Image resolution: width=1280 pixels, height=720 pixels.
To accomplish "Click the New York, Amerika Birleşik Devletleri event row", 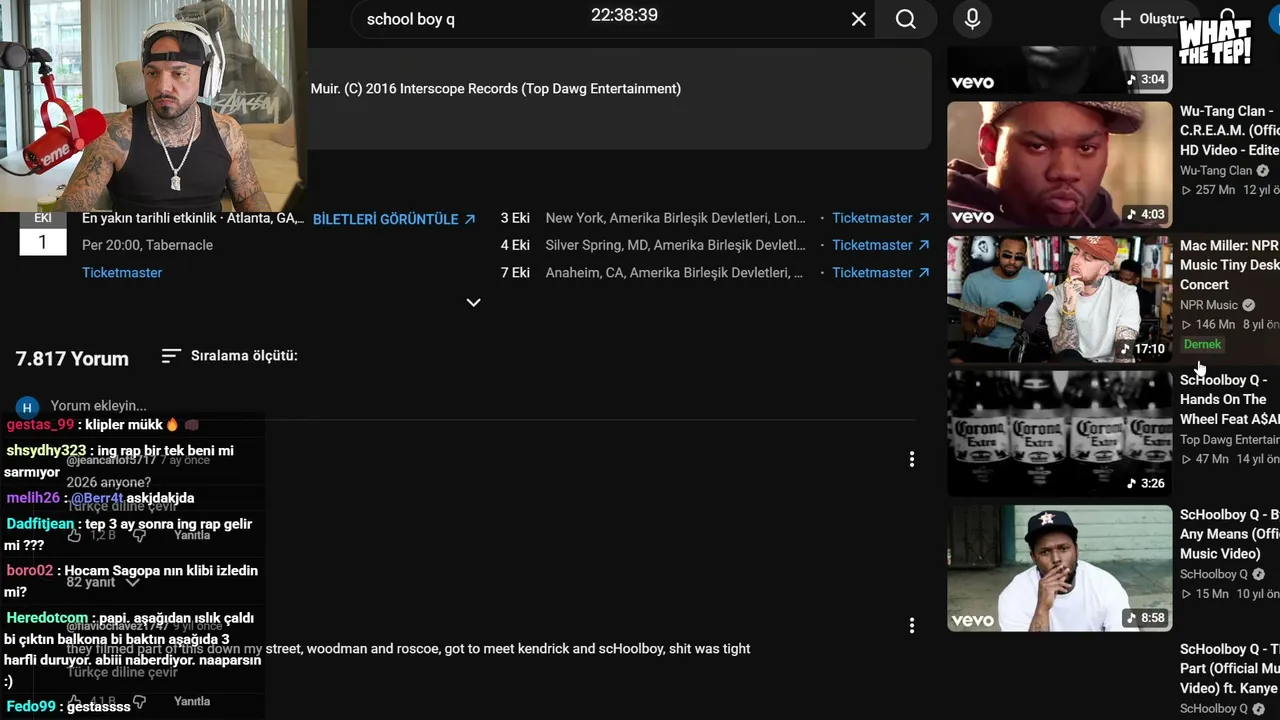I will tap(675, 218).
